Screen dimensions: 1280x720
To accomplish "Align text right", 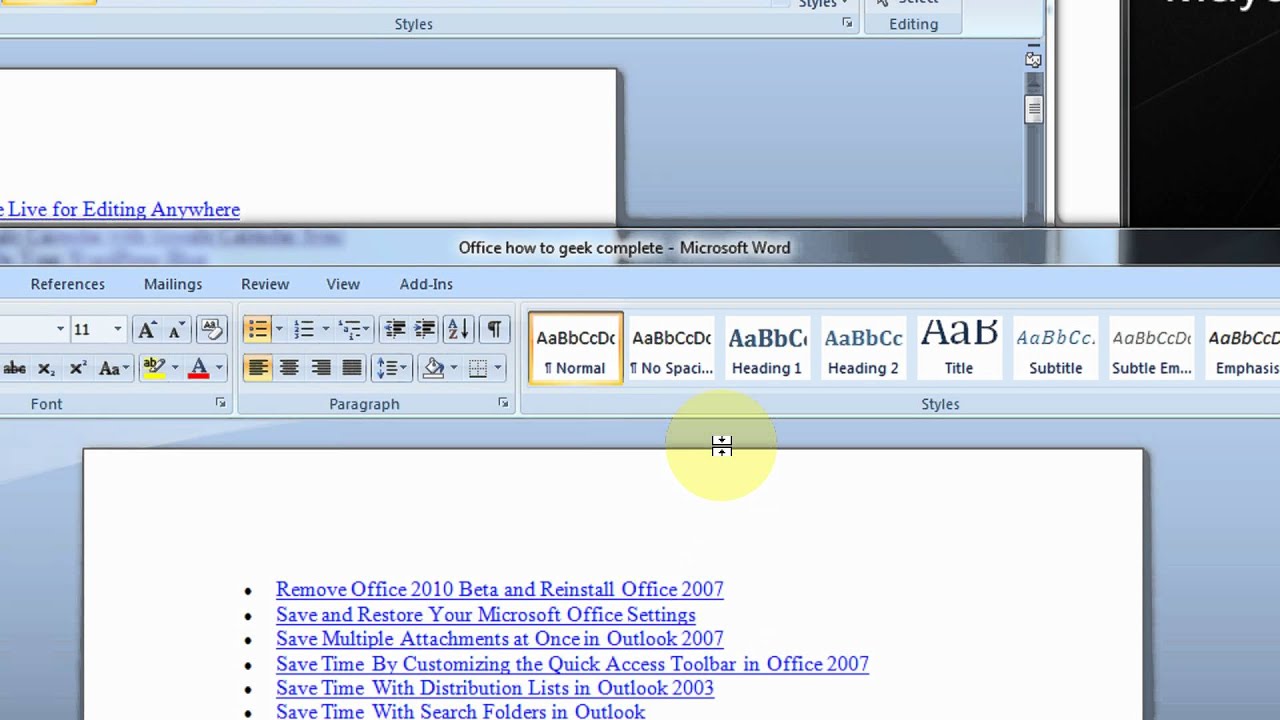I will click(320, 368).
